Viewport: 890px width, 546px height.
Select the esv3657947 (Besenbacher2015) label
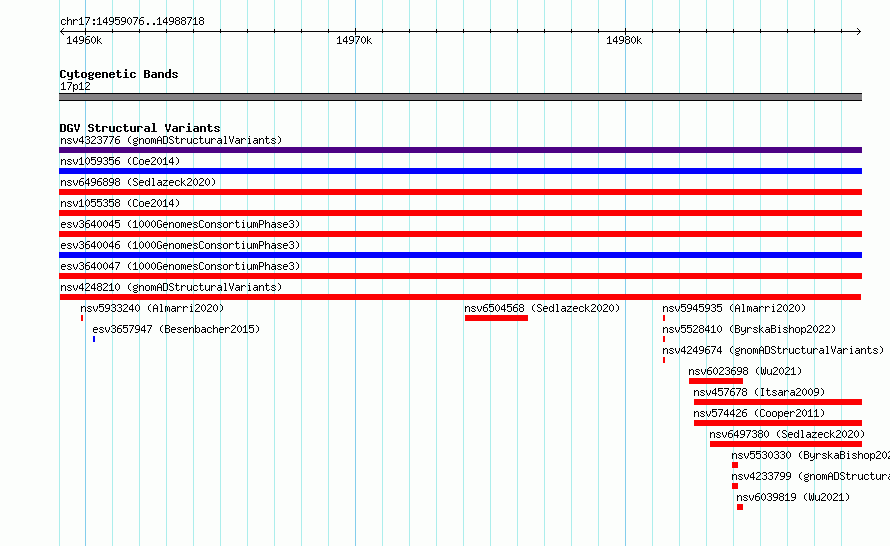(x=176, y=329)
